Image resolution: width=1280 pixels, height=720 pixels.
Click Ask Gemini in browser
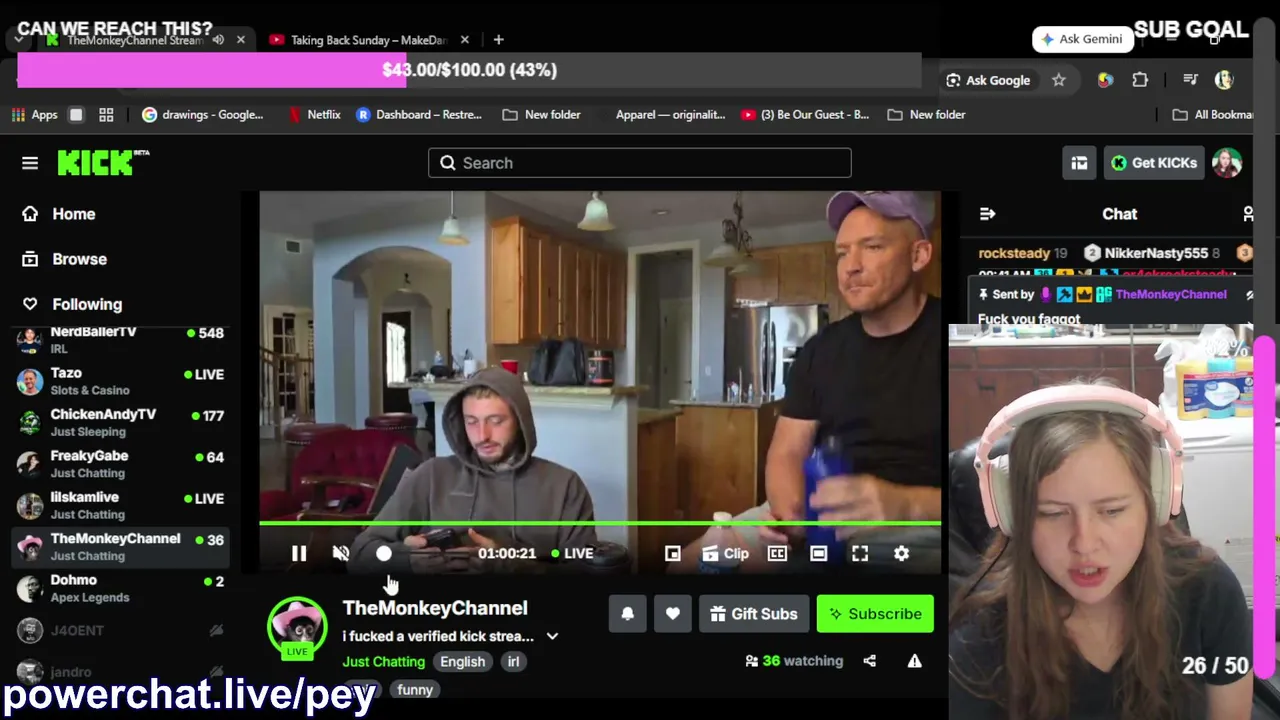1083,39
